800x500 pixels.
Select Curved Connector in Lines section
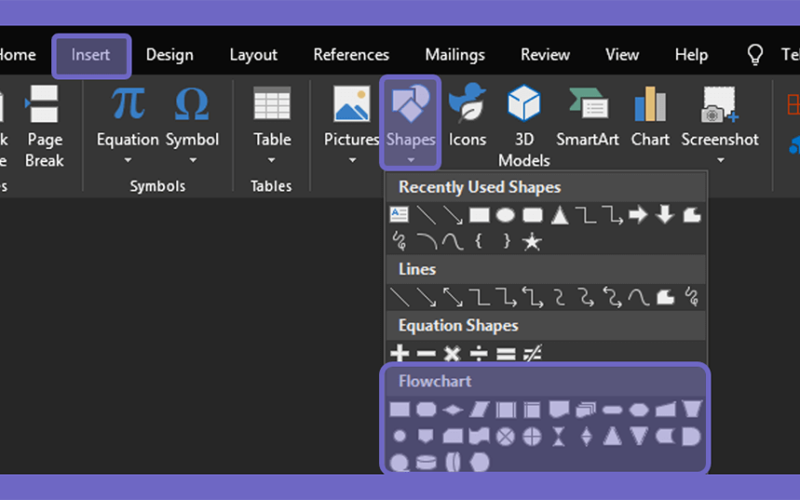click(x=559, y=297)
